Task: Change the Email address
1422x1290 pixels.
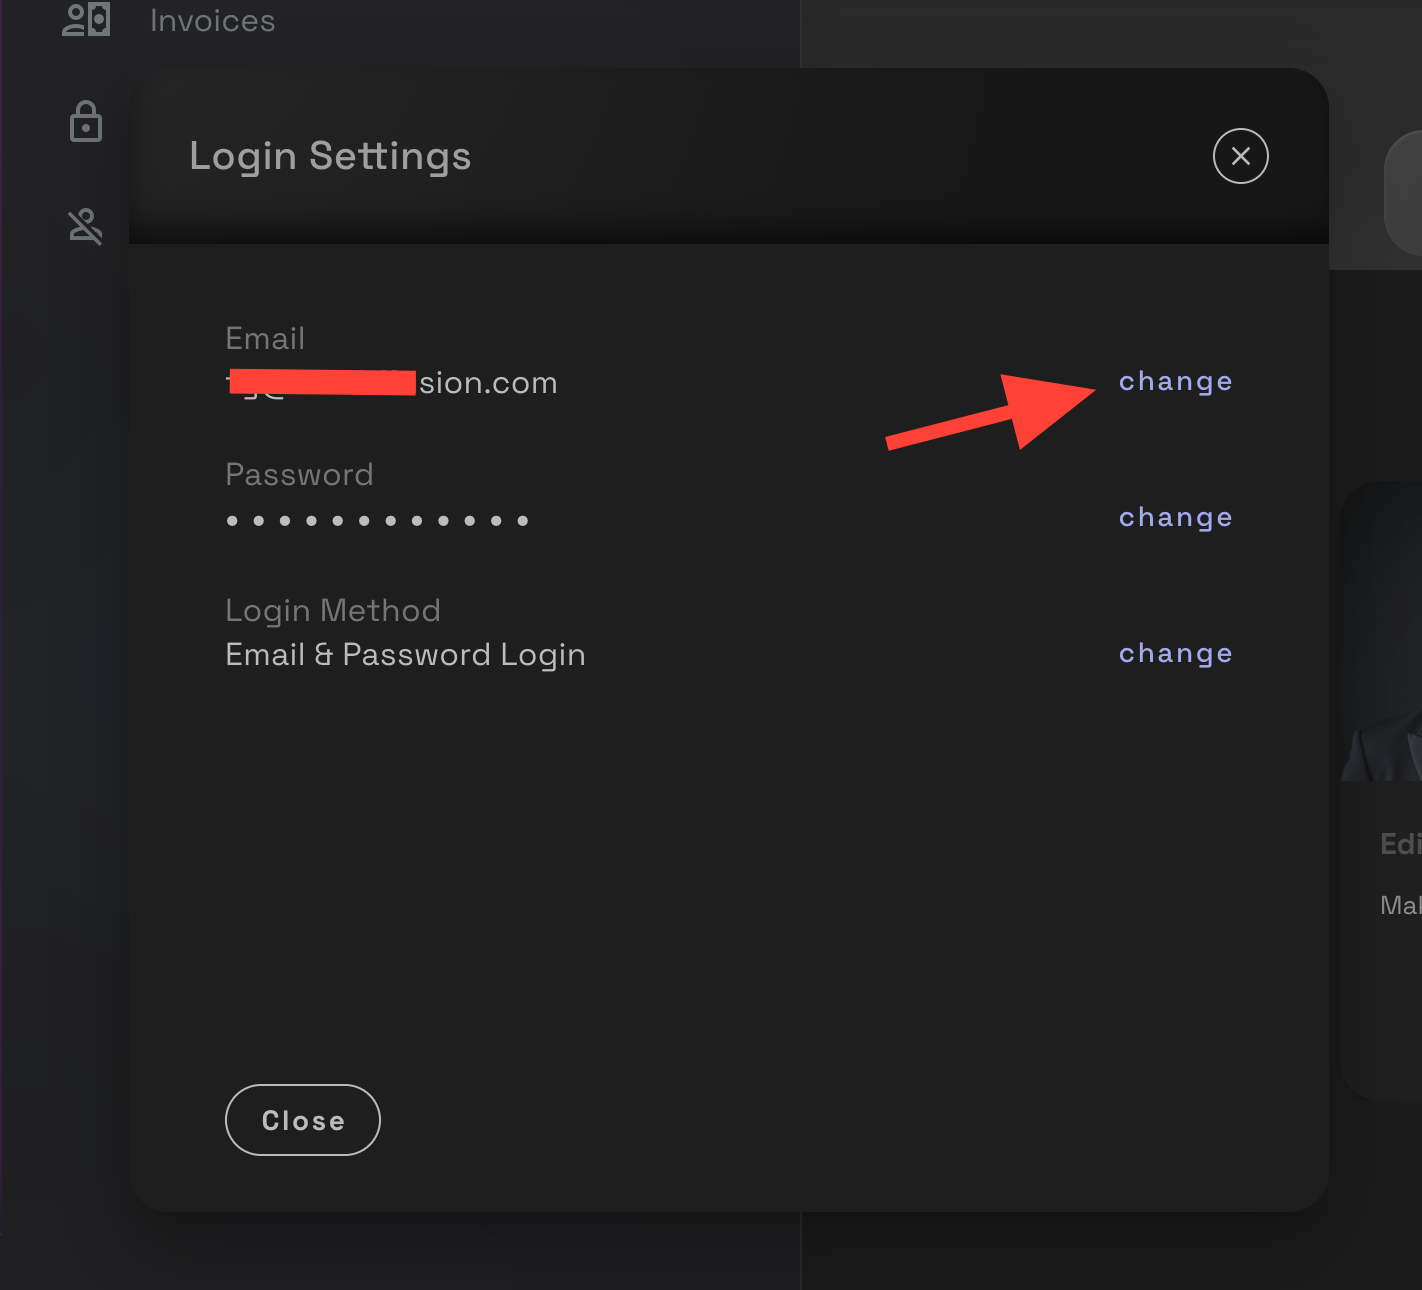Action: point(1175,382)
